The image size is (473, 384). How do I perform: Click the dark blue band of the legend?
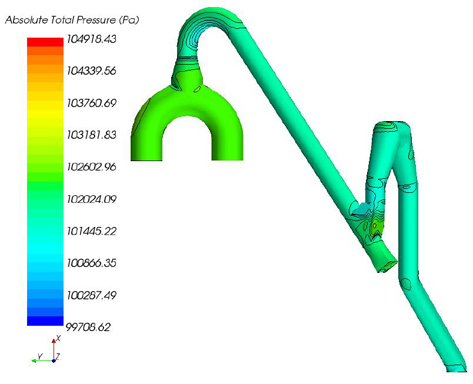pos(45,321)
